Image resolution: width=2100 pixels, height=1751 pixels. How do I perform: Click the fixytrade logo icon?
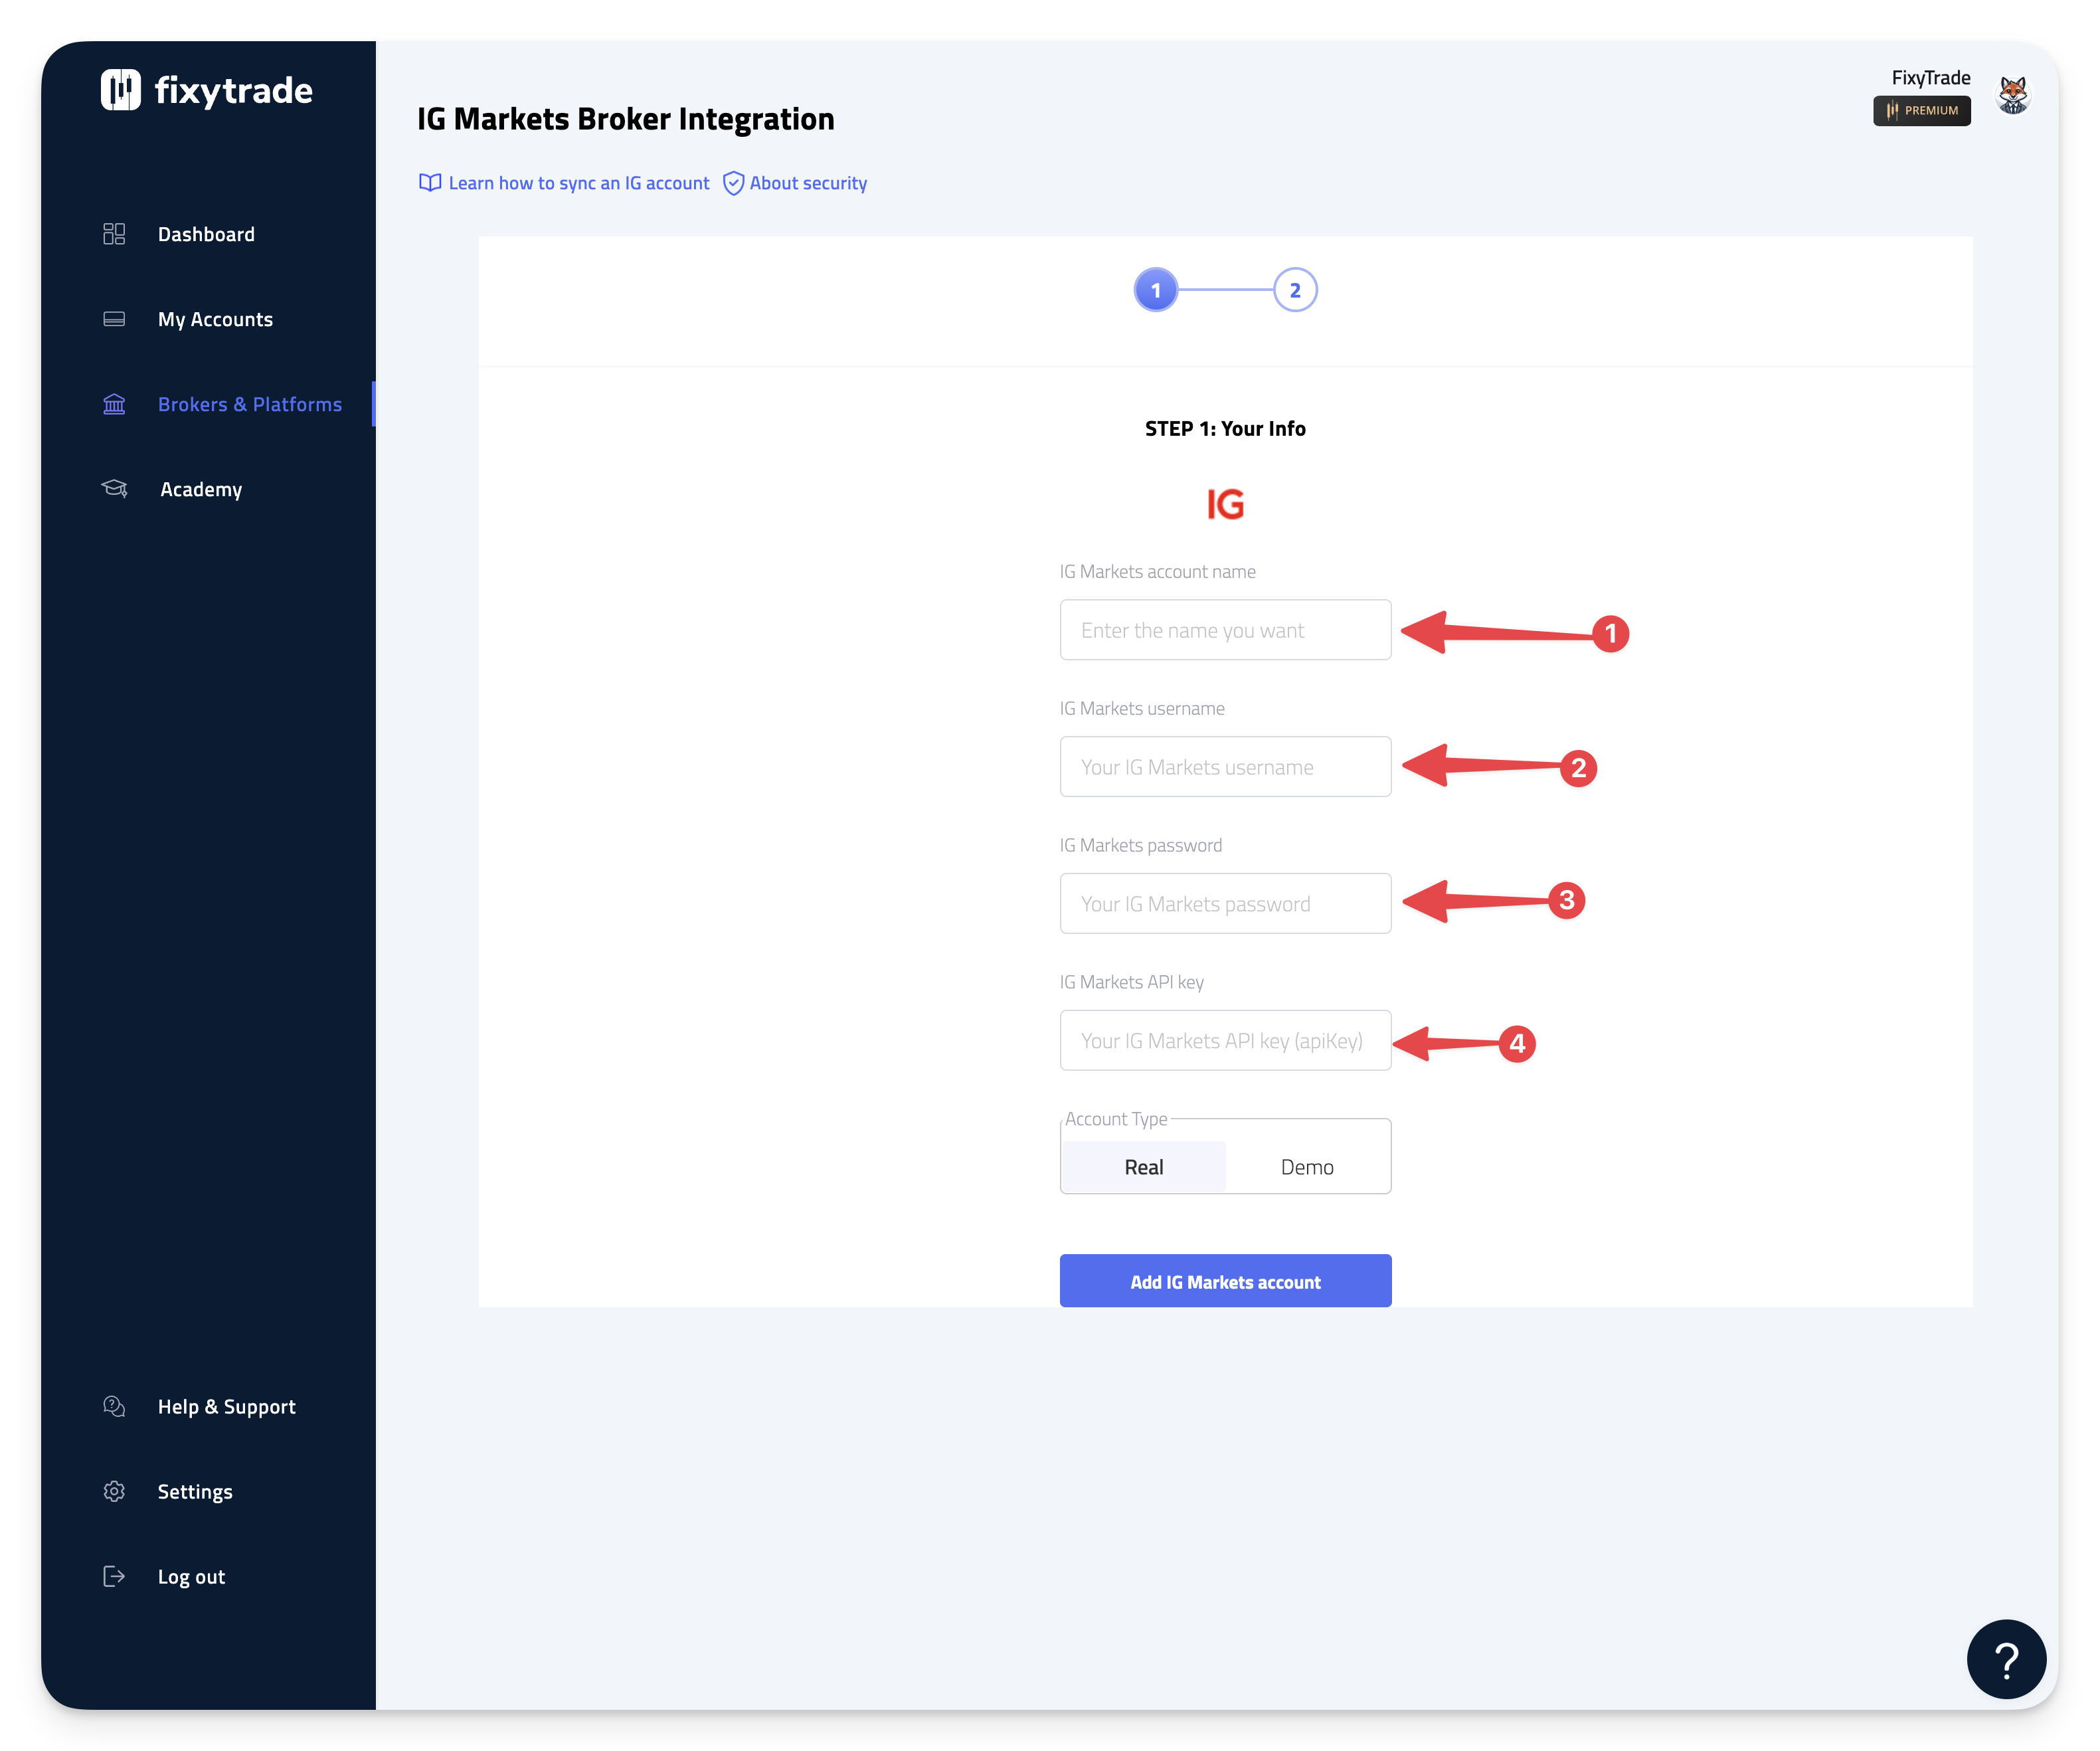pyautogui.click(x=120, y=90)
